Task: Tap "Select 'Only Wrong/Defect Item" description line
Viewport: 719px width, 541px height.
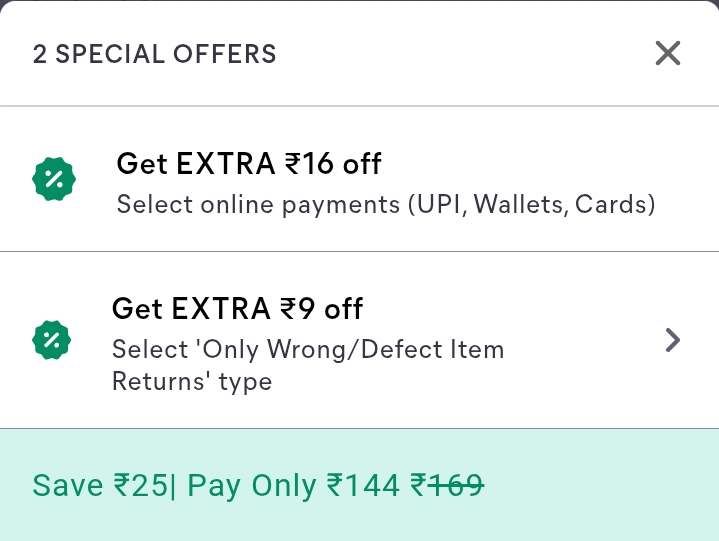Action: [x=308, y=350]
